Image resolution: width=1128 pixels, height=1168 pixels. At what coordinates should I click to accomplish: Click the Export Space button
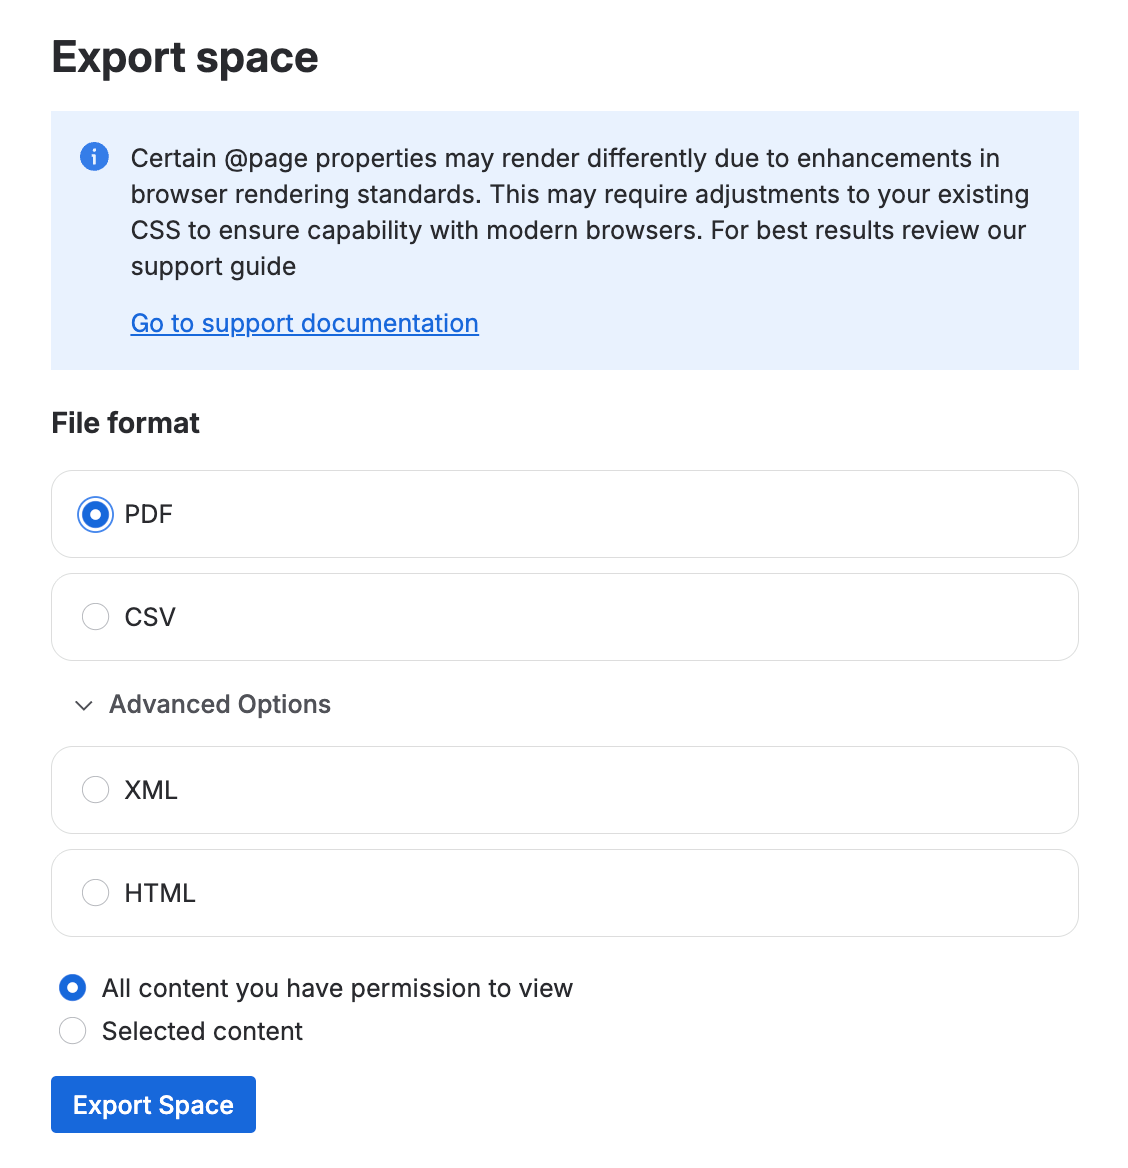coord(152,1104)
